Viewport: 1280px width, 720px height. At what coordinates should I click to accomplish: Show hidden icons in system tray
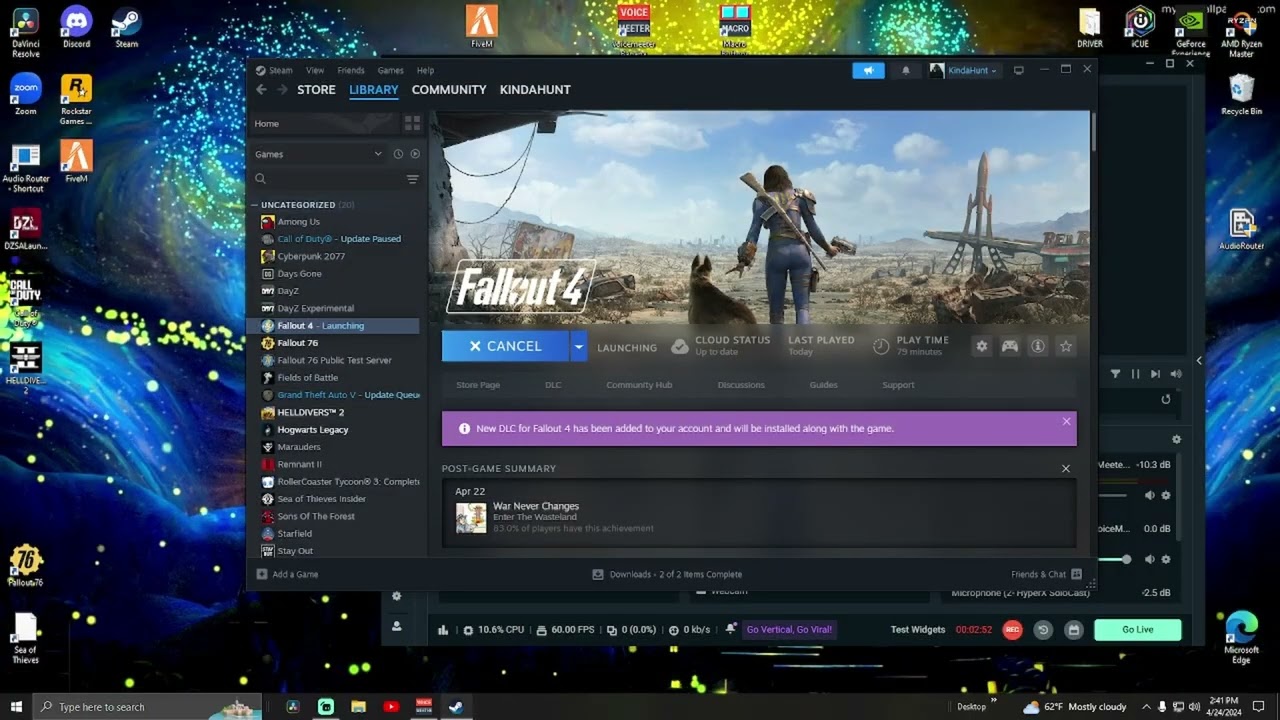[x=1147, y=707]
